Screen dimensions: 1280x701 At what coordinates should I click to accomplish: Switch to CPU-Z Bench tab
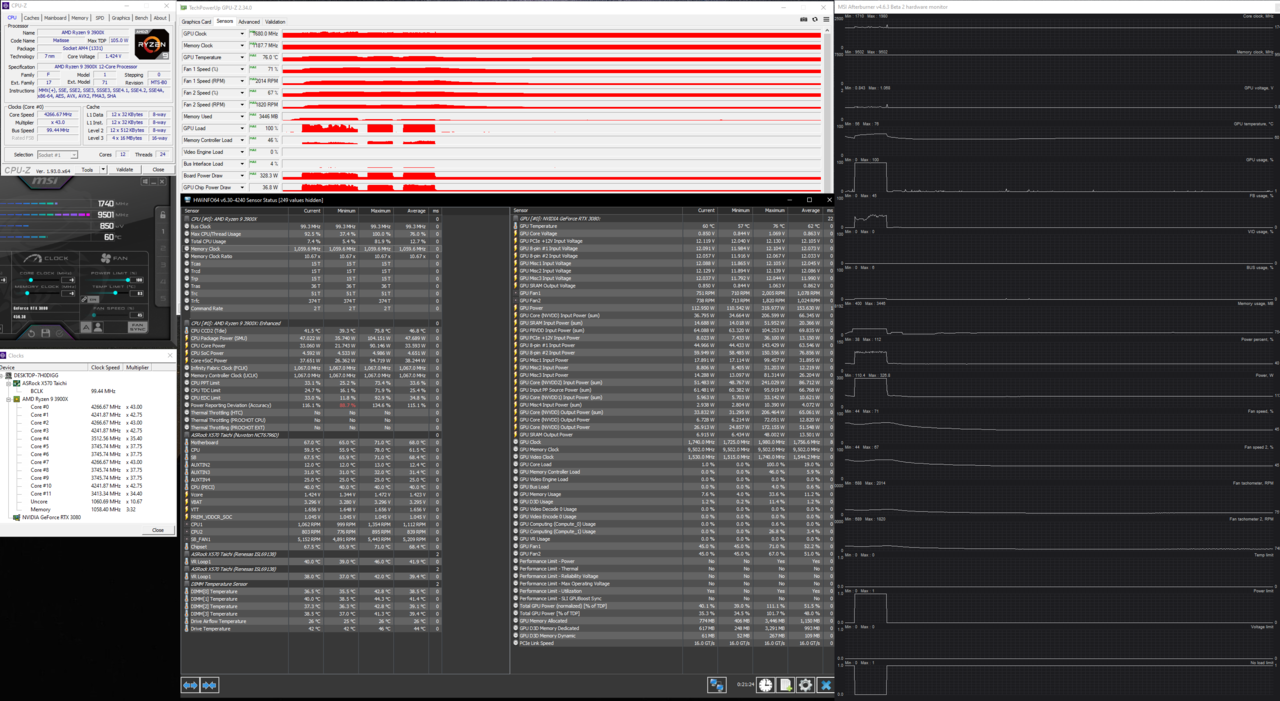coord(142,18)
